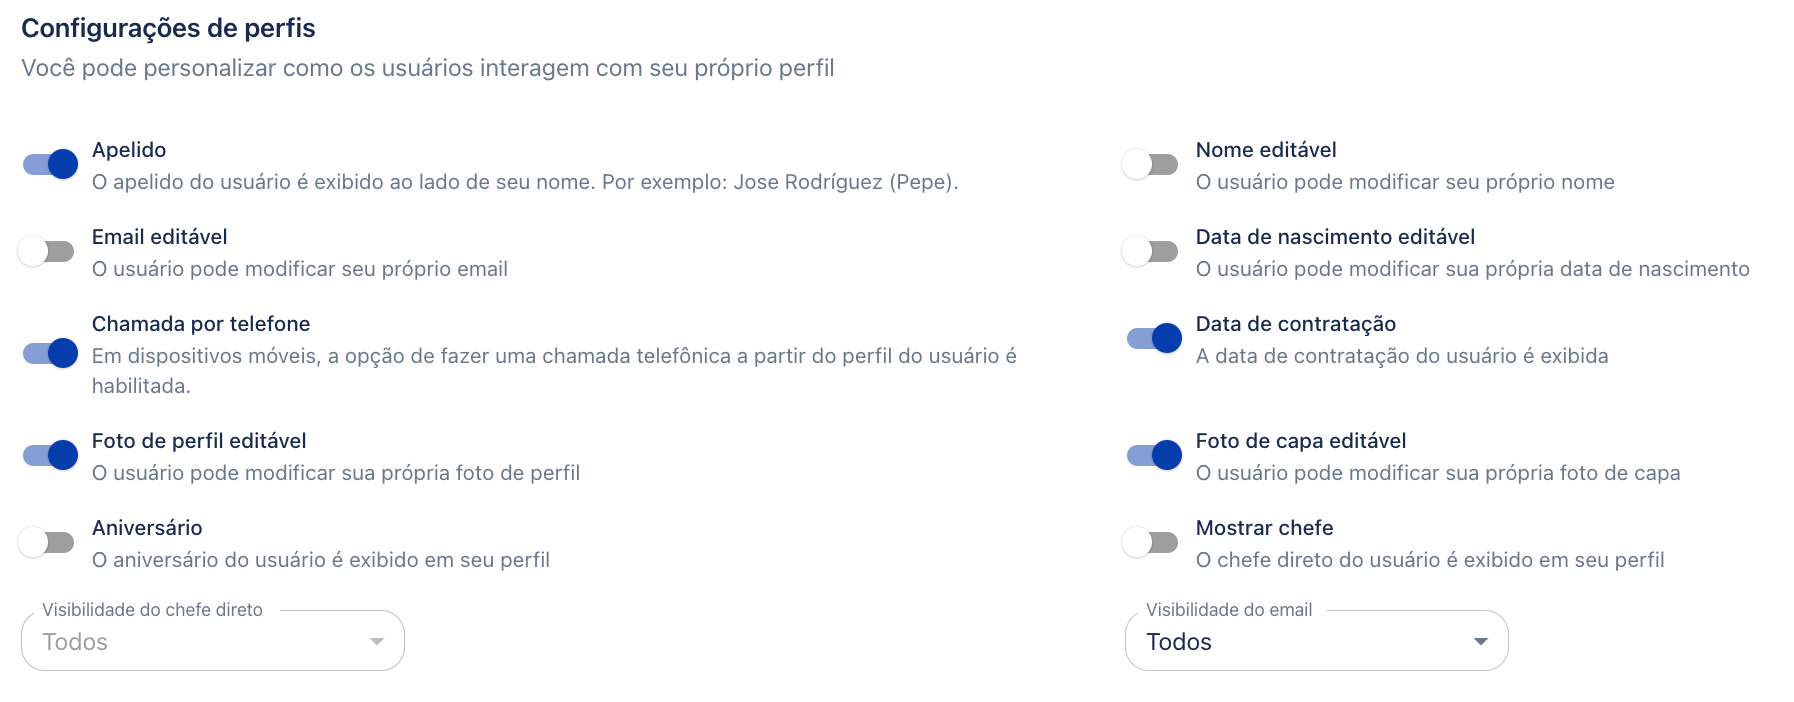The height and width of the screenshot is (702, 1794).
Task: Enable the Nome editável switch
Action: point(1149,164)
